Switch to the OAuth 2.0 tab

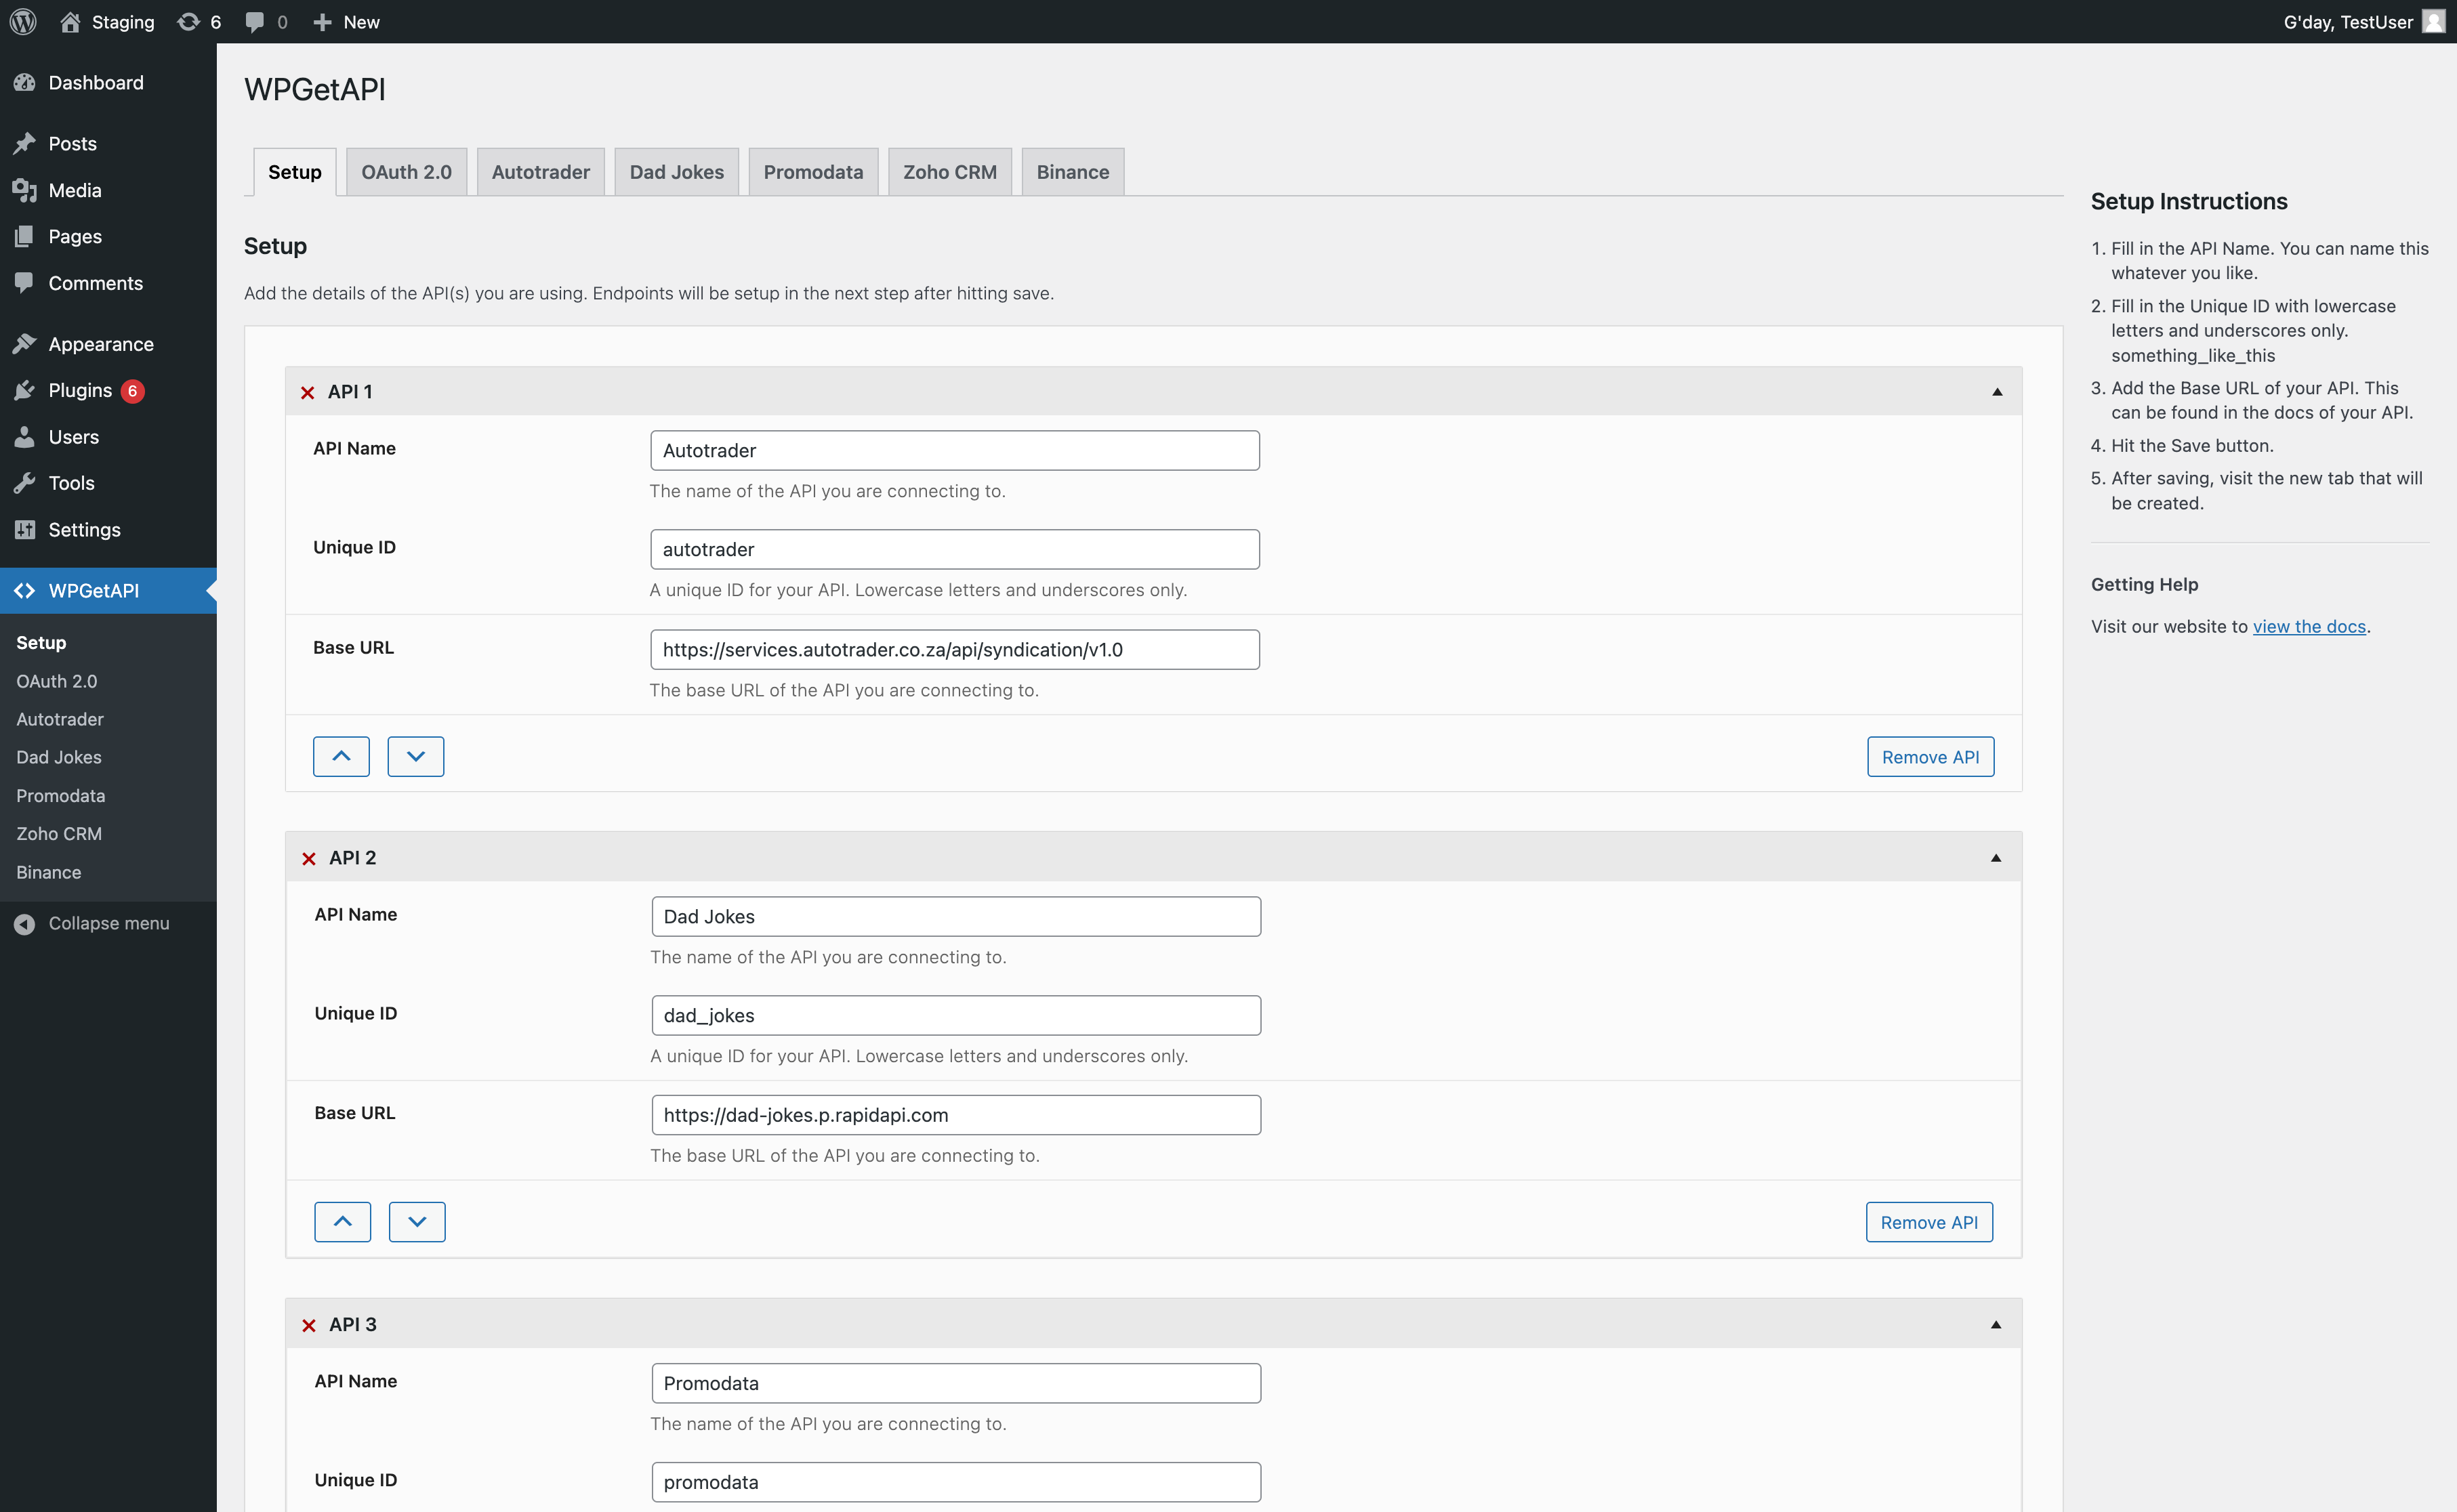click(407, 172)
